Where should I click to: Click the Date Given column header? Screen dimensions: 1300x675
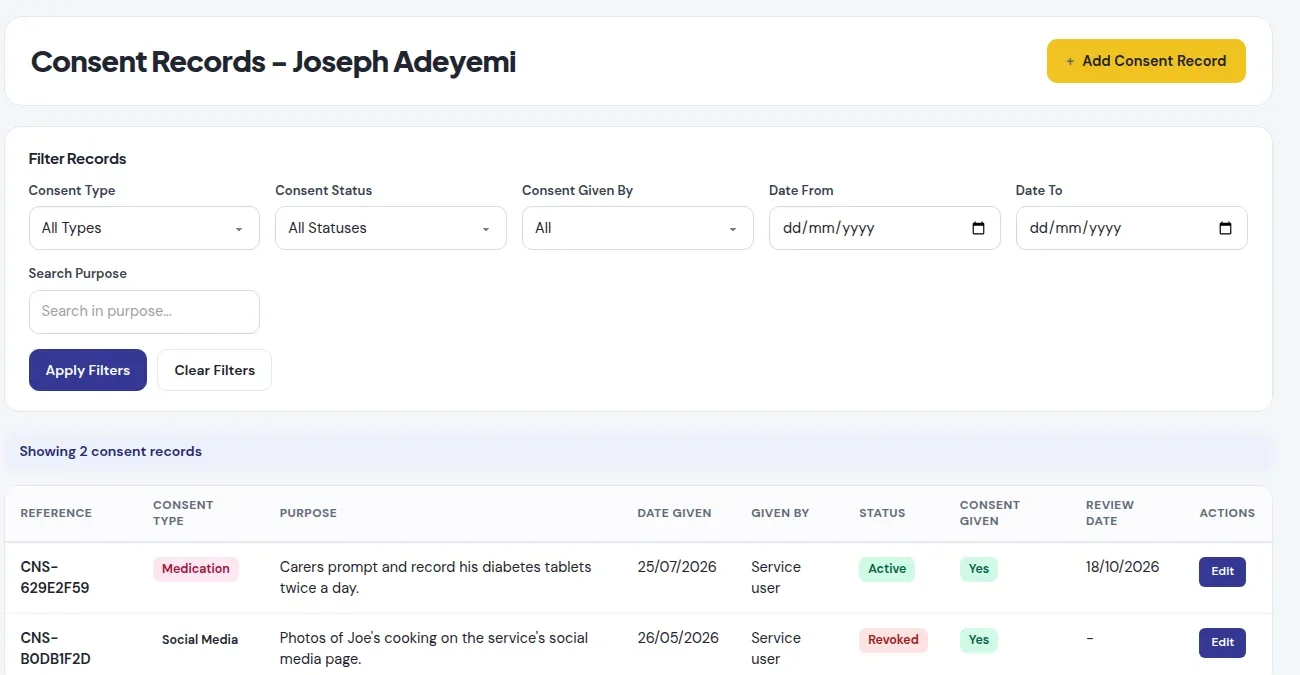(674, 513)
